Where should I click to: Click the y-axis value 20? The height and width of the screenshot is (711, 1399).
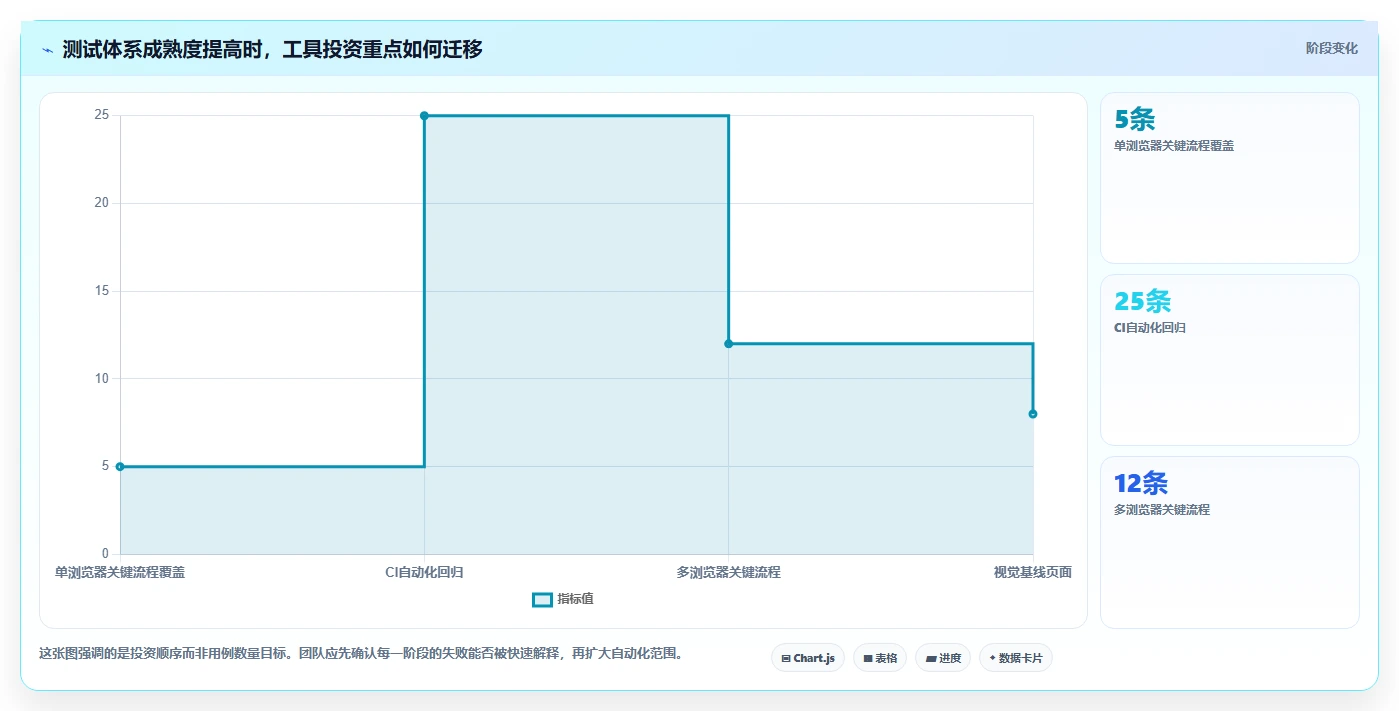point(101,203)
